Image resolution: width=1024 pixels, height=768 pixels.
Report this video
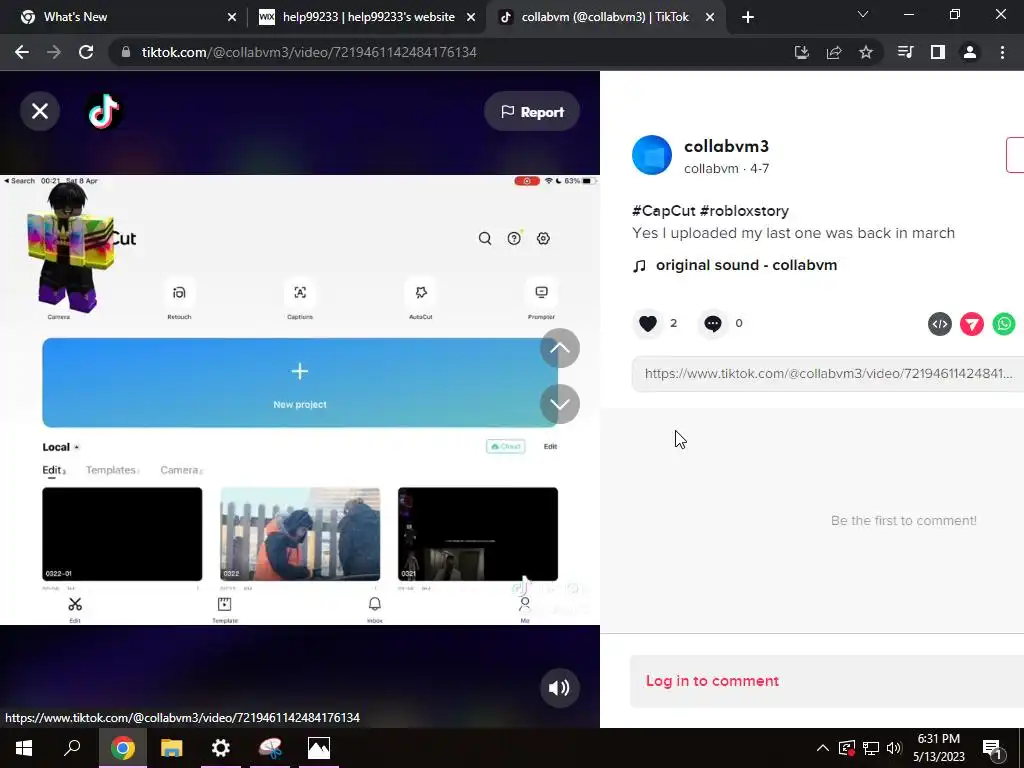[x=532, y=112]
